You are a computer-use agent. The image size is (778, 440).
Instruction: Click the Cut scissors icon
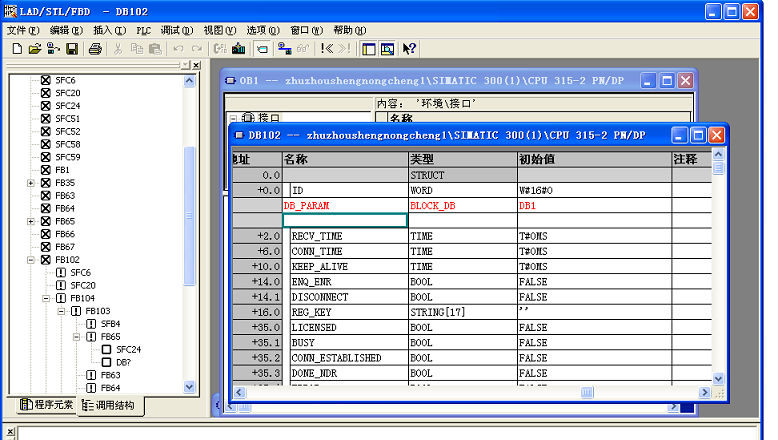[x=118, y=49]
